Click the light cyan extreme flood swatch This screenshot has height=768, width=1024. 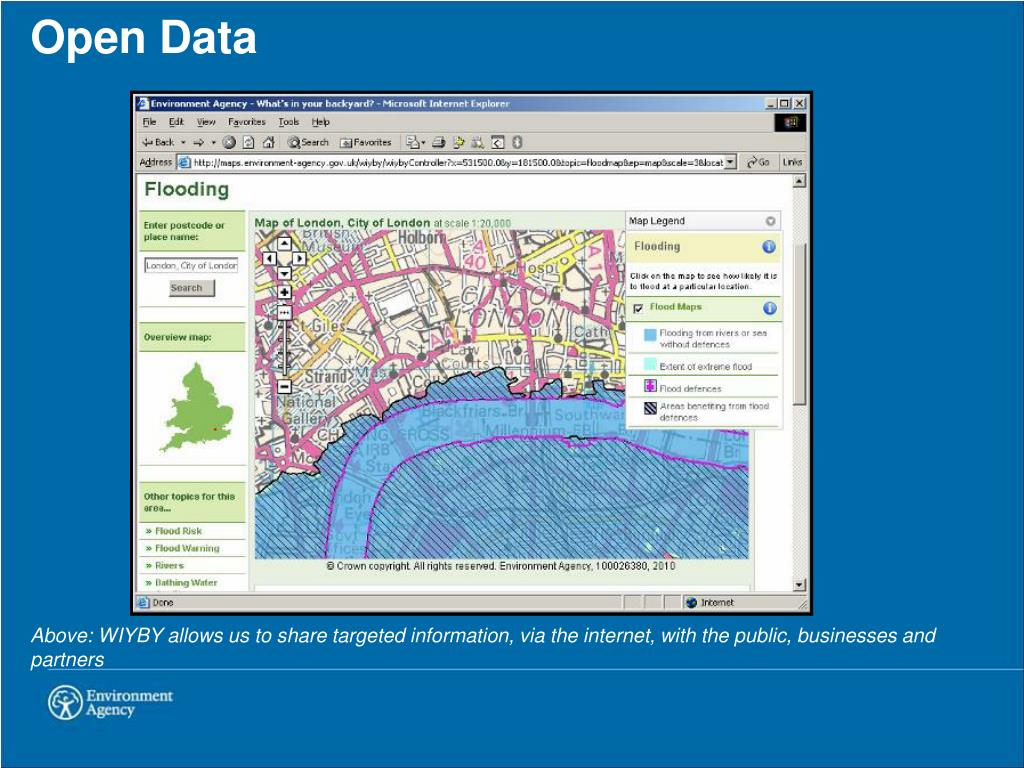[650, 364]
